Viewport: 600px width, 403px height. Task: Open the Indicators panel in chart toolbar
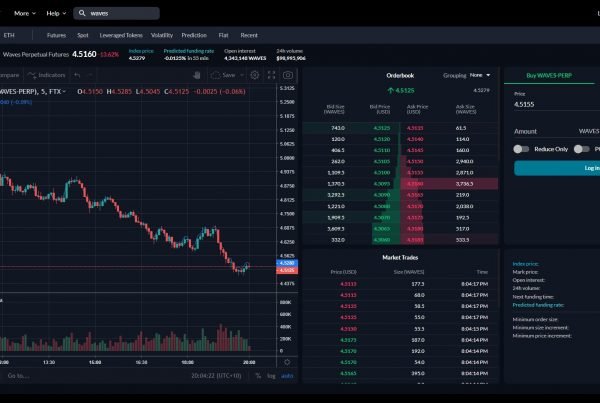pyautogui.click(x=46, y=75)
